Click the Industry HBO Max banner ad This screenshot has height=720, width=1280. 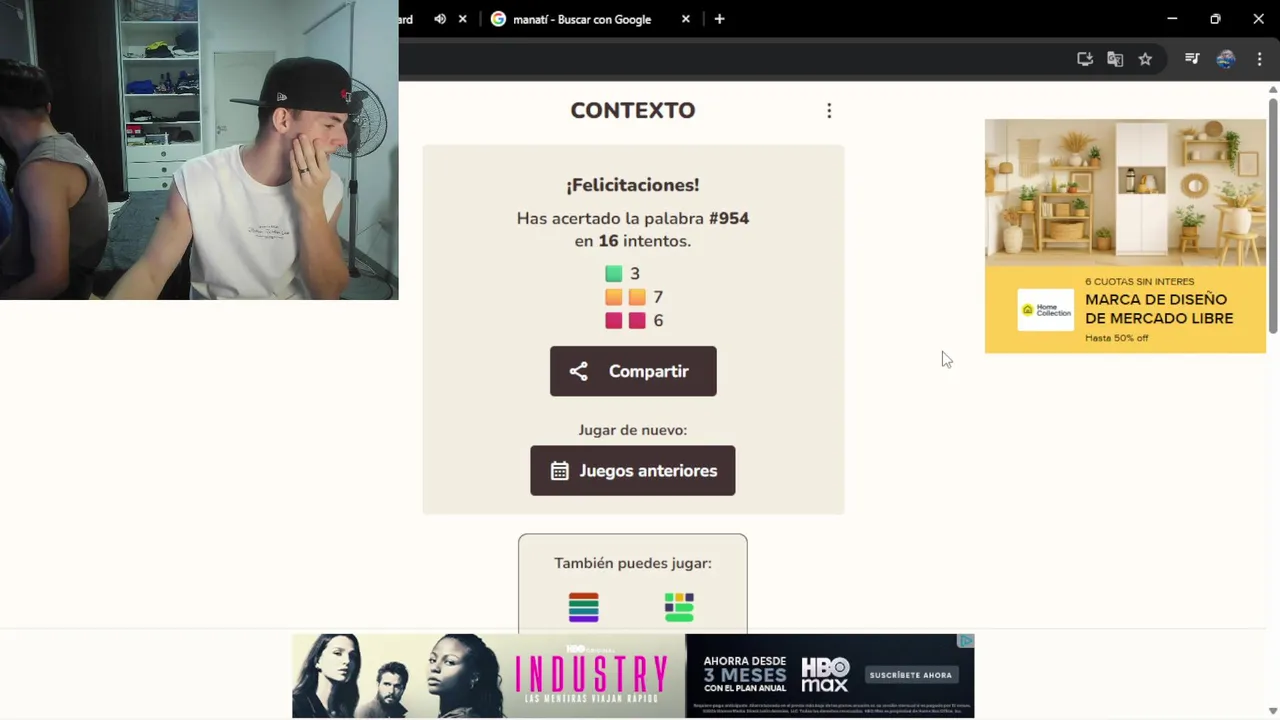633,675
